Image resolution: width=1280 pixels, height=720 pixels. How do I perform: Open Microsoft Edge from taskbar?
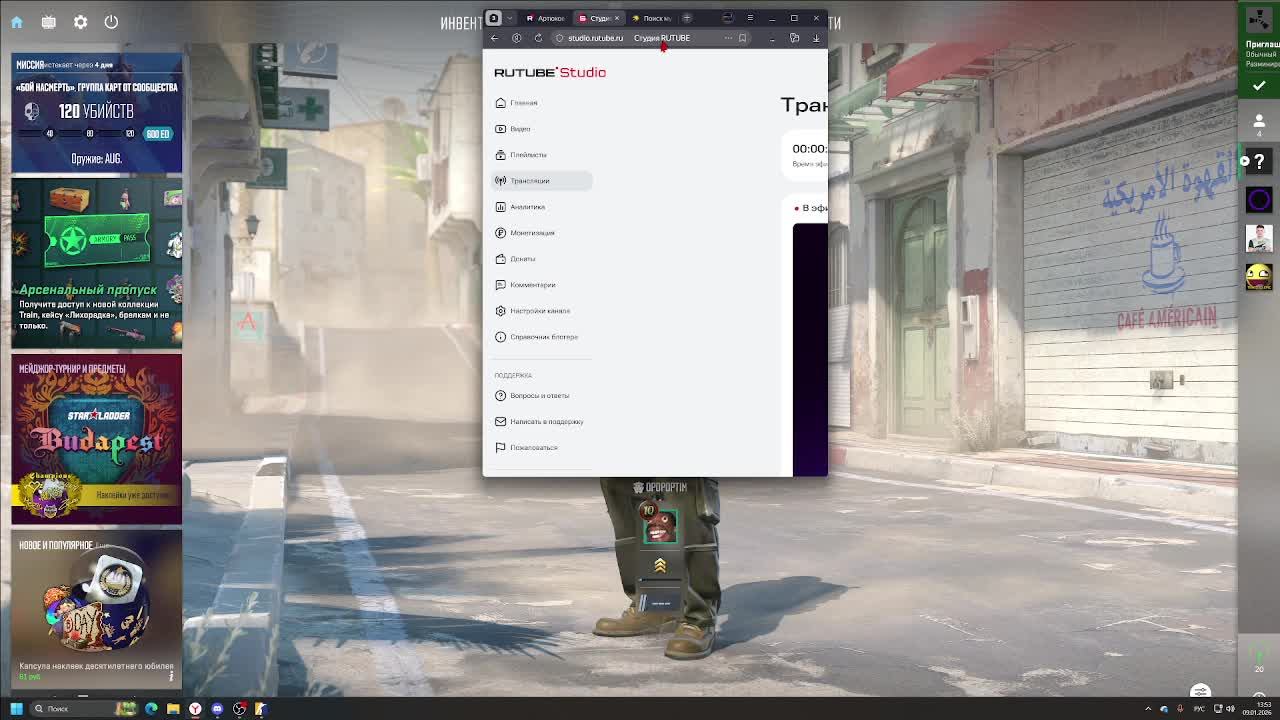tap(151, 709)
